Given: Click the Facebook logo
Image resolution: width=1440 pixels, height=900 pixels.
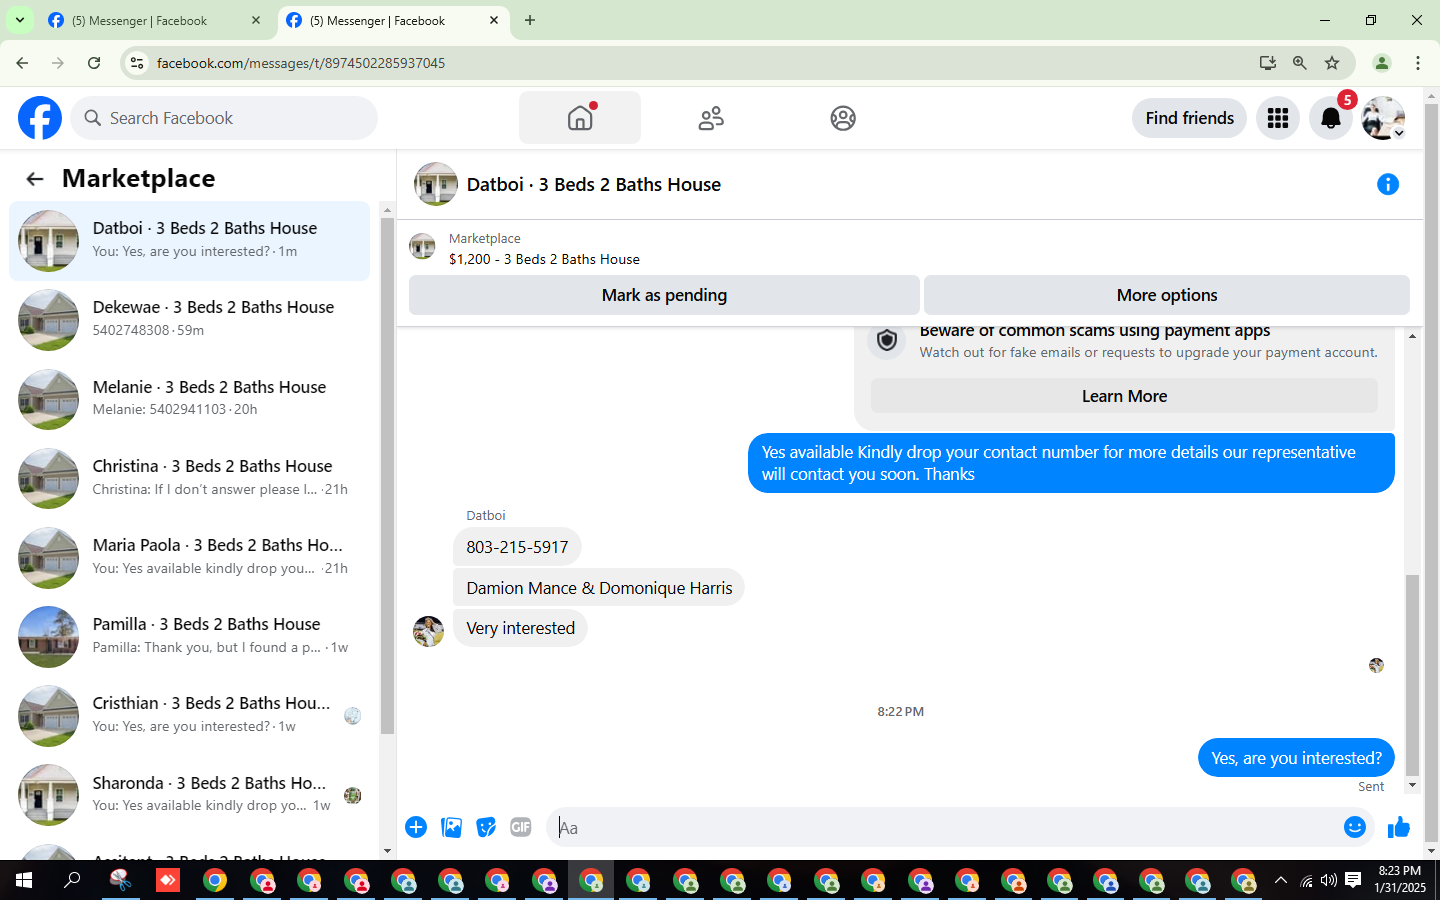Looking at the screenshot, I should (x=40, y=118).
